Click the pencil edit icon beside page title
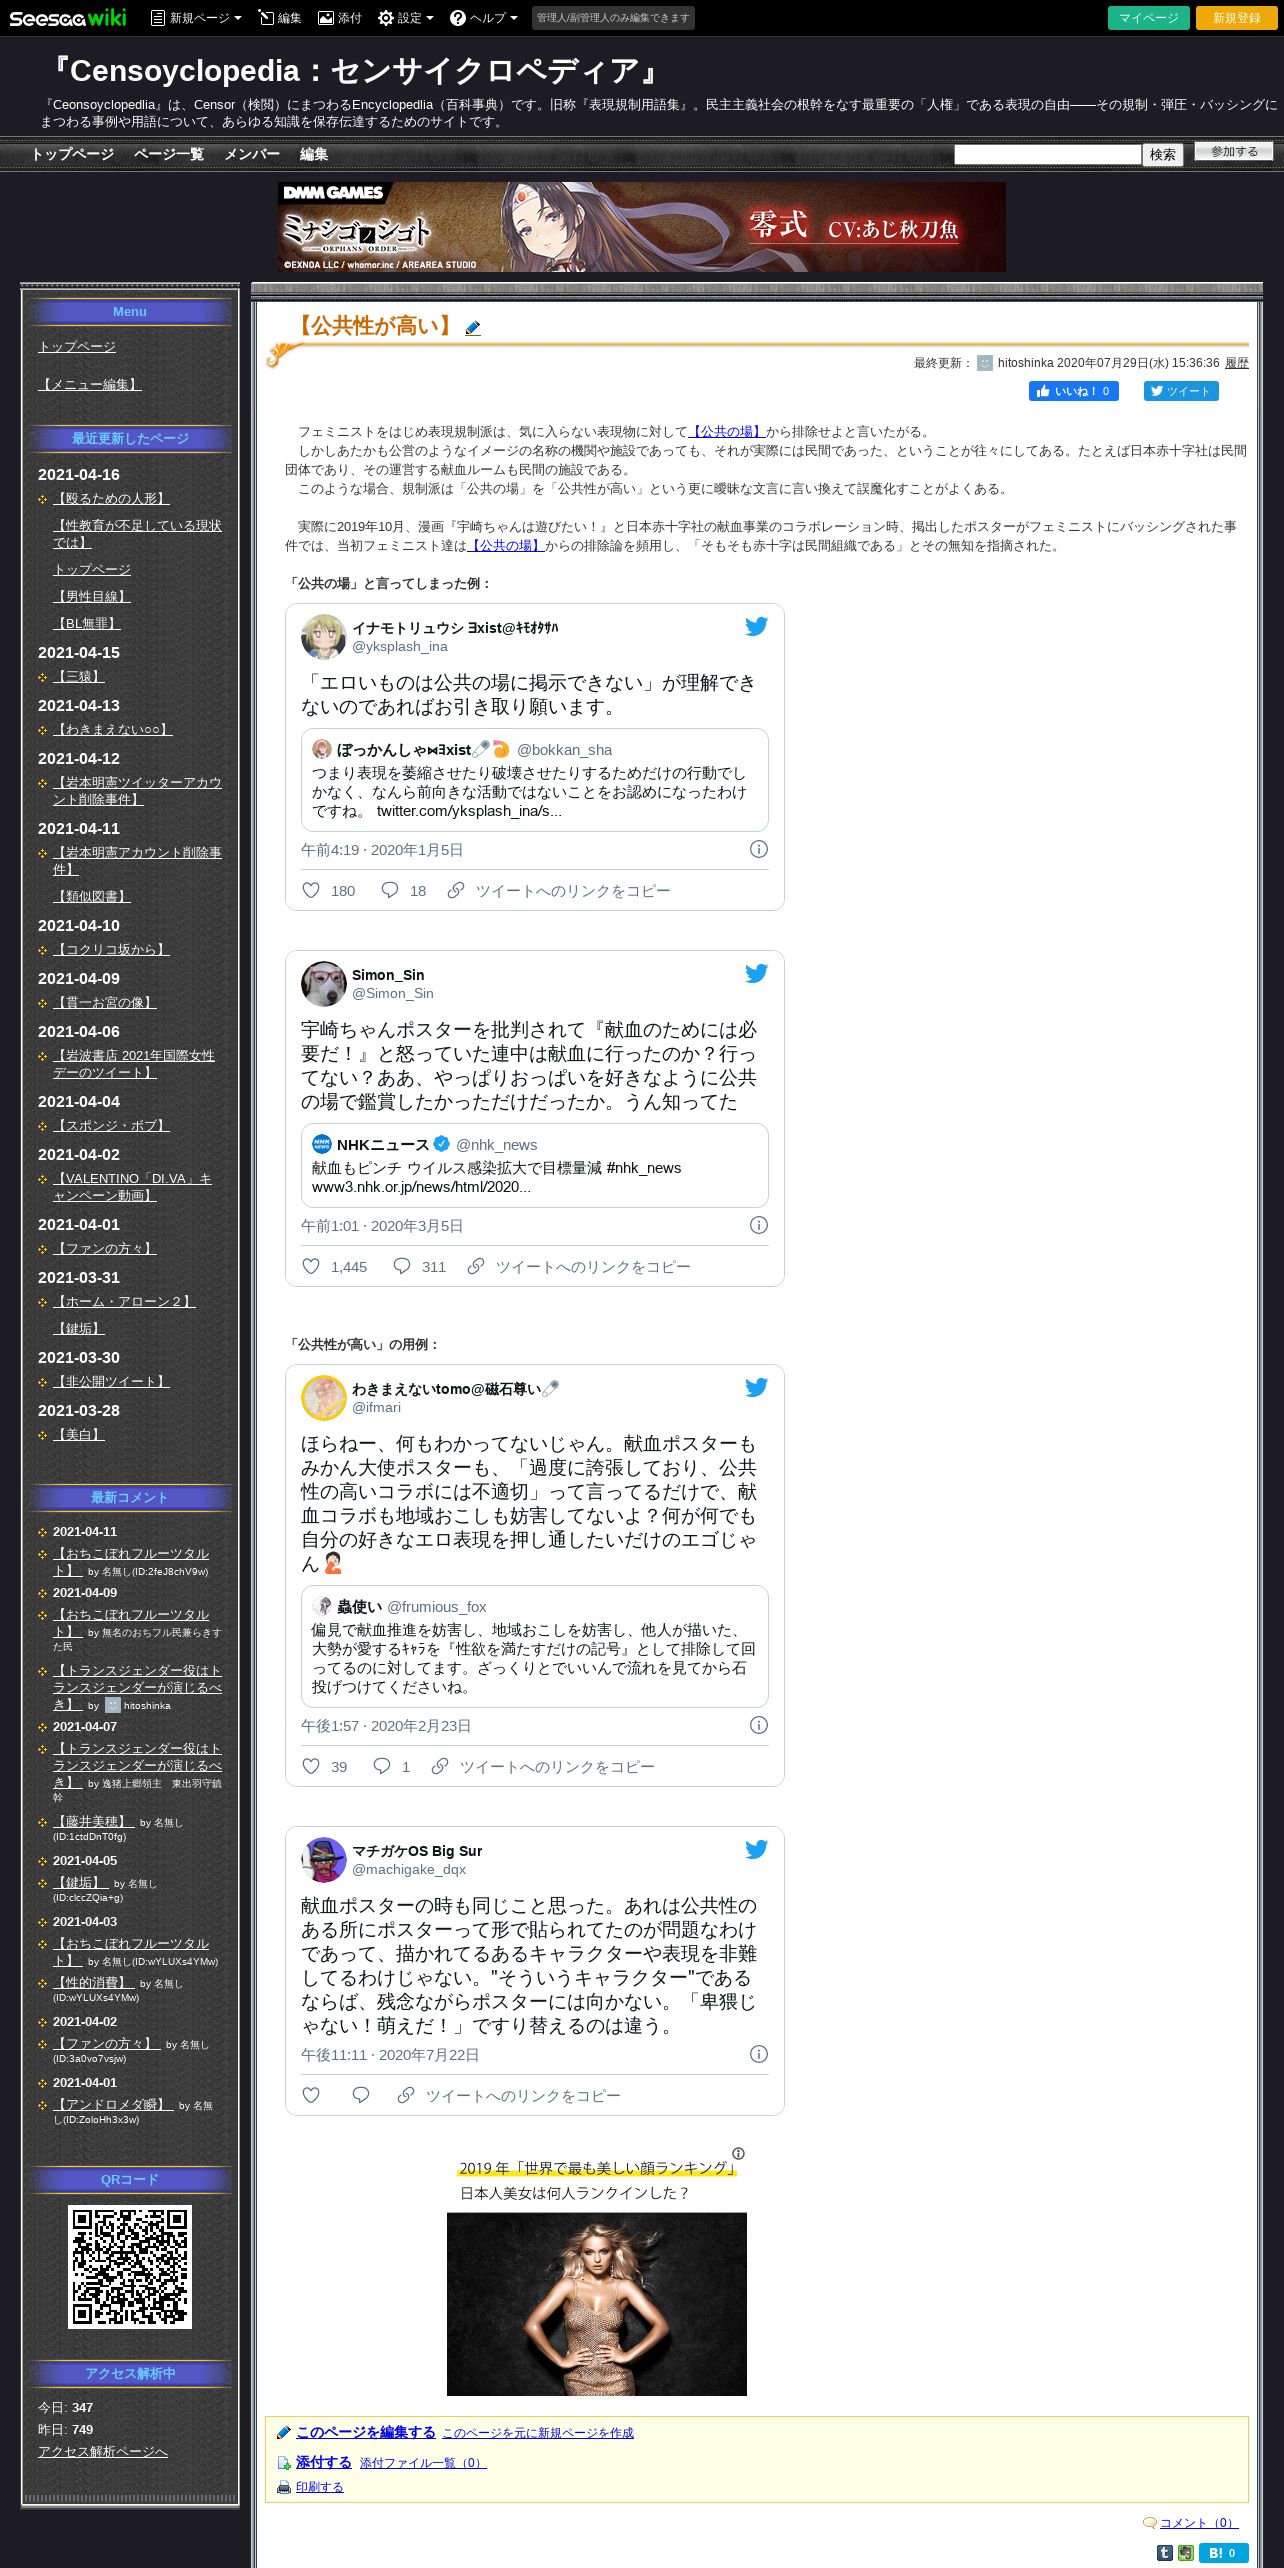Screen dimensions: 1284x2568 point(473,328)
